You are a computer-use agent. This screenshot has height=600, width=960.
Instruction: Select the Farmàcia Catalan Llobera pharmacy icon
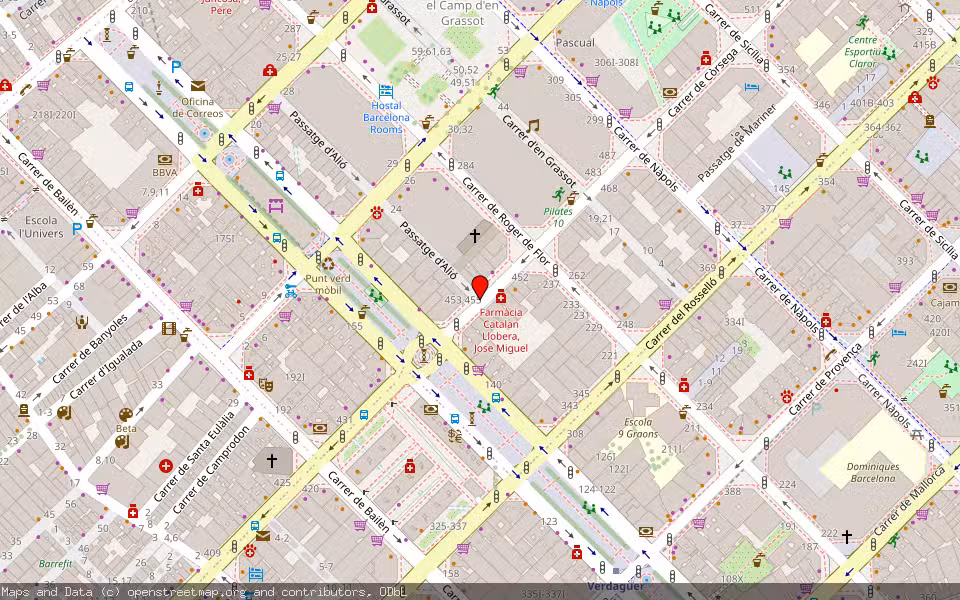click(x=501, y=297)
